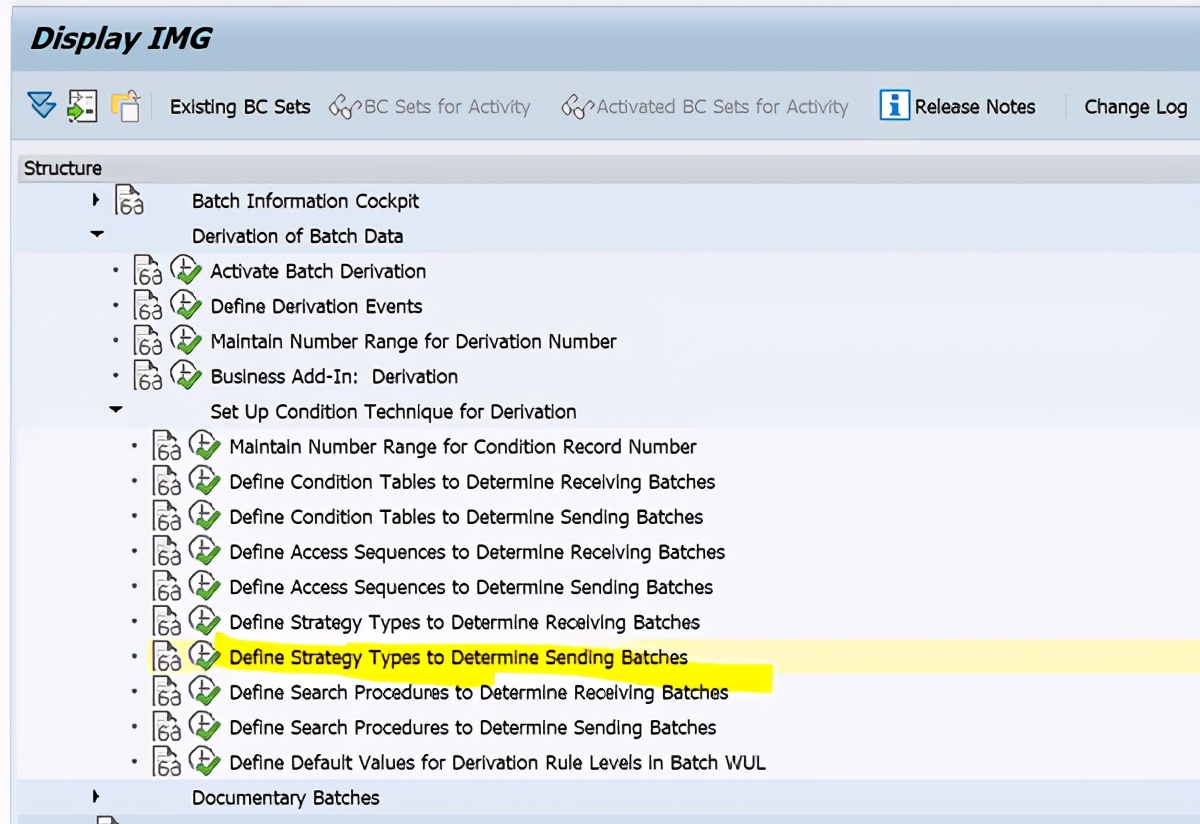Open the Change Log
This screenshot has width=1200, height=824.
tap(1136, 106)
